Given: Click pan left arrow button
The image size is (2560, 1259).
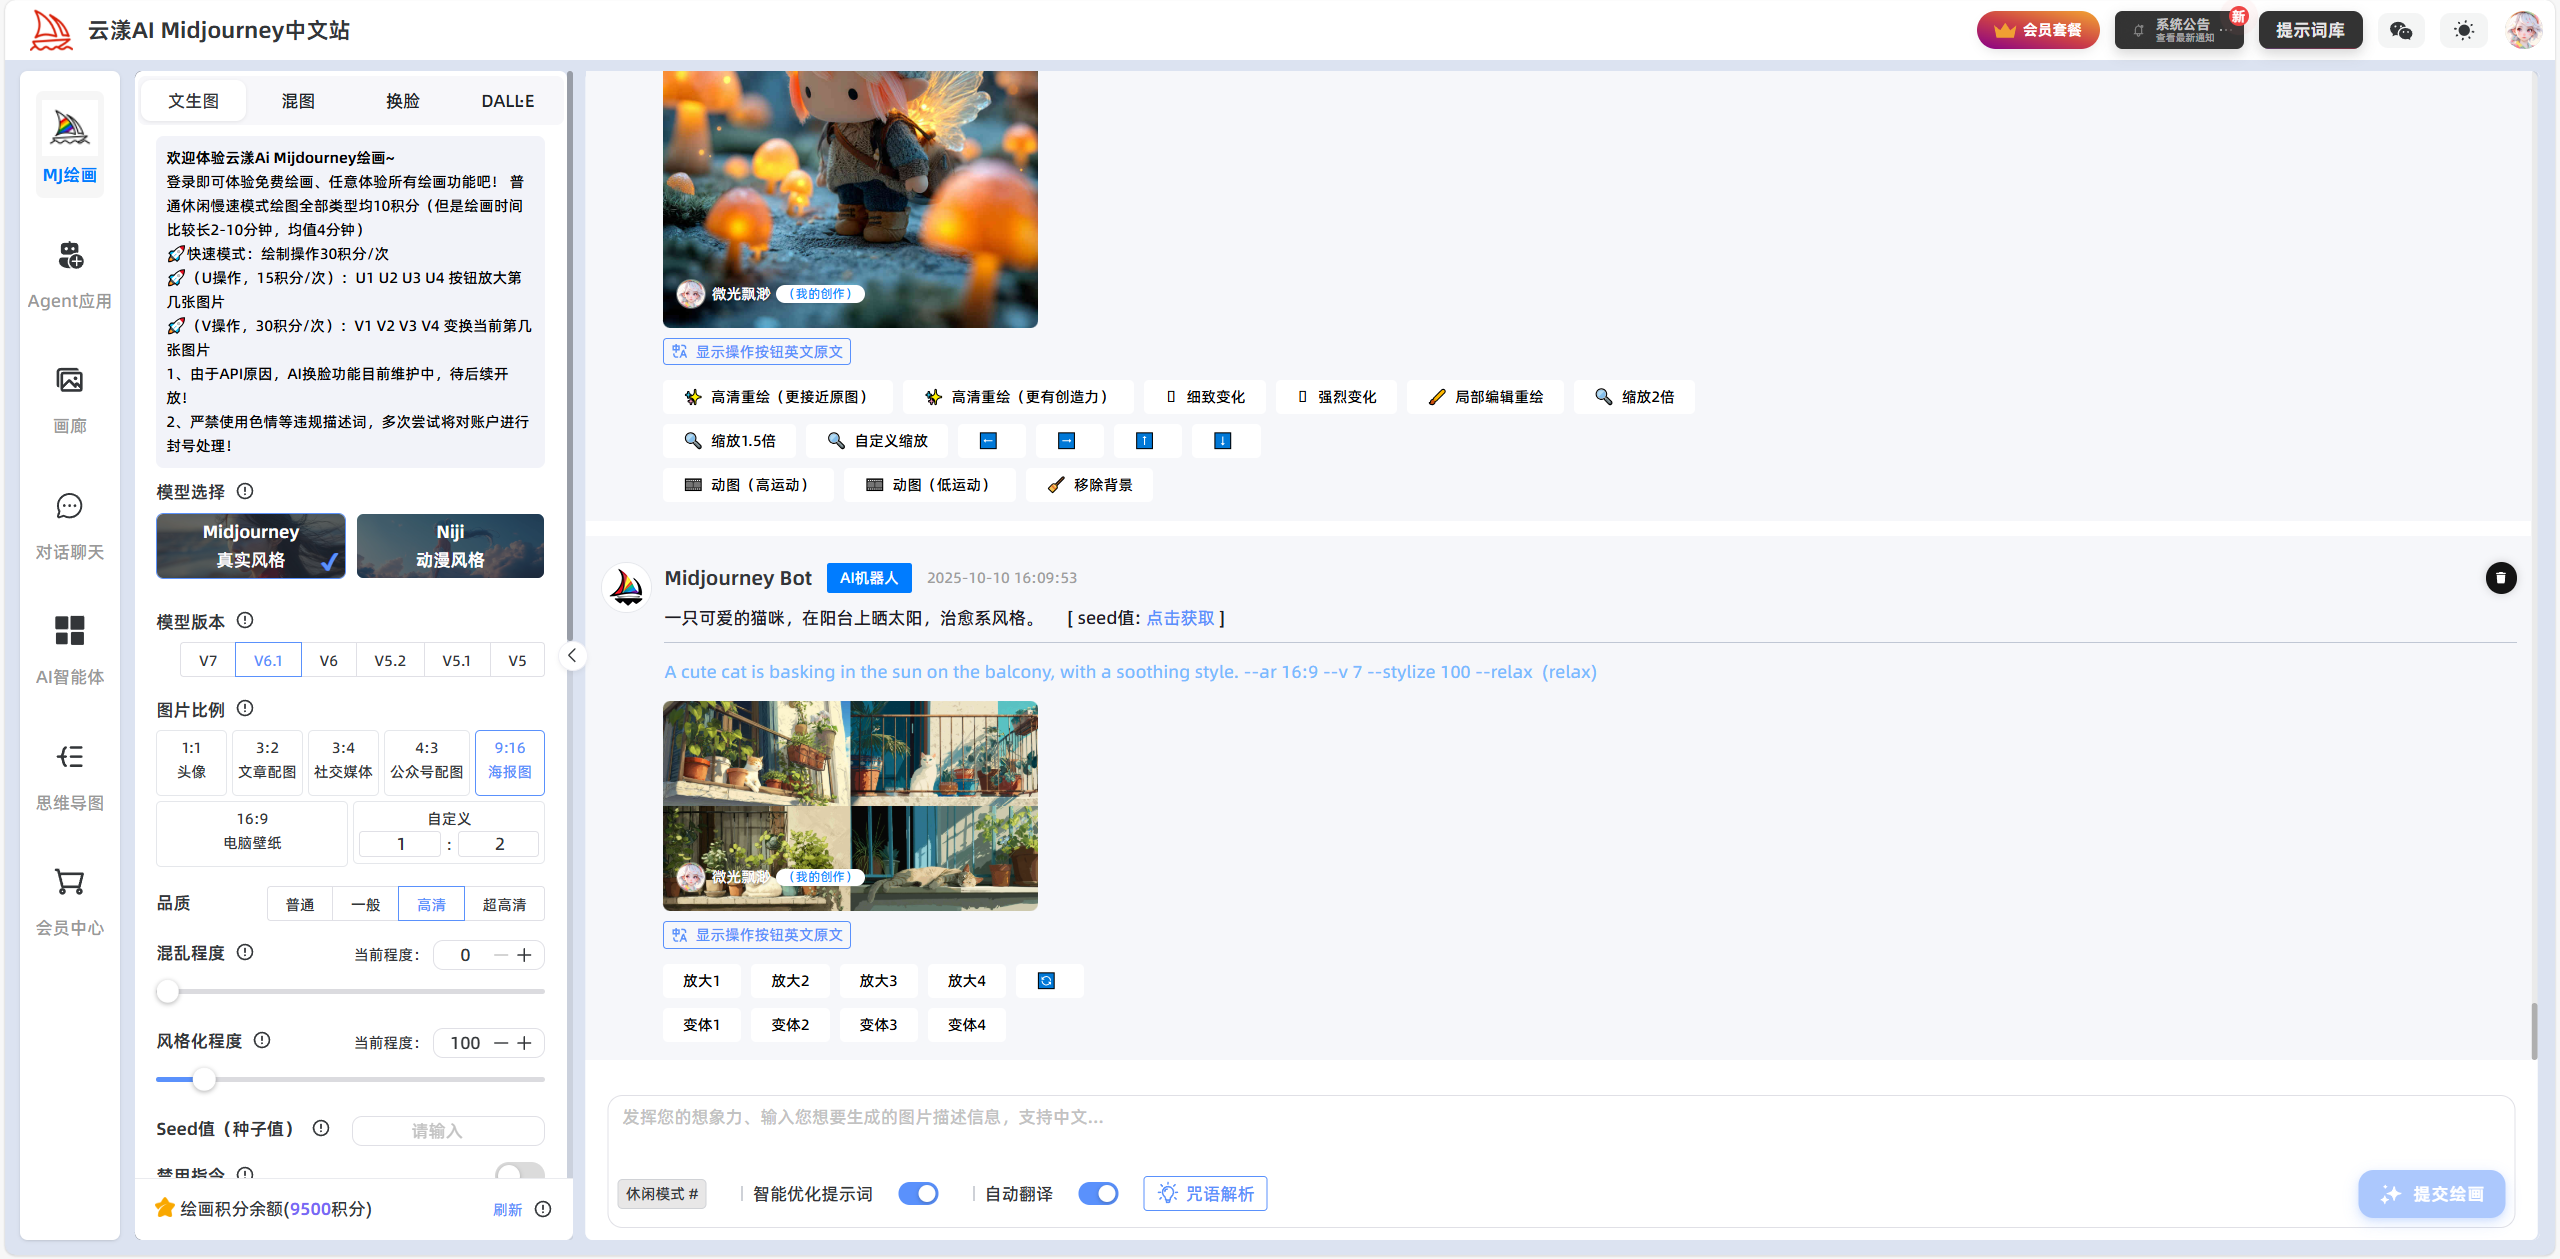Looking at the screenshot, I should 989,441.
